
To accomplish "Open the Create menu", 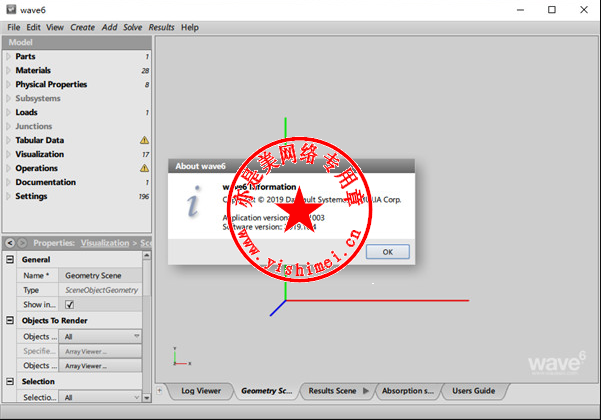I will tap(82, 27).
